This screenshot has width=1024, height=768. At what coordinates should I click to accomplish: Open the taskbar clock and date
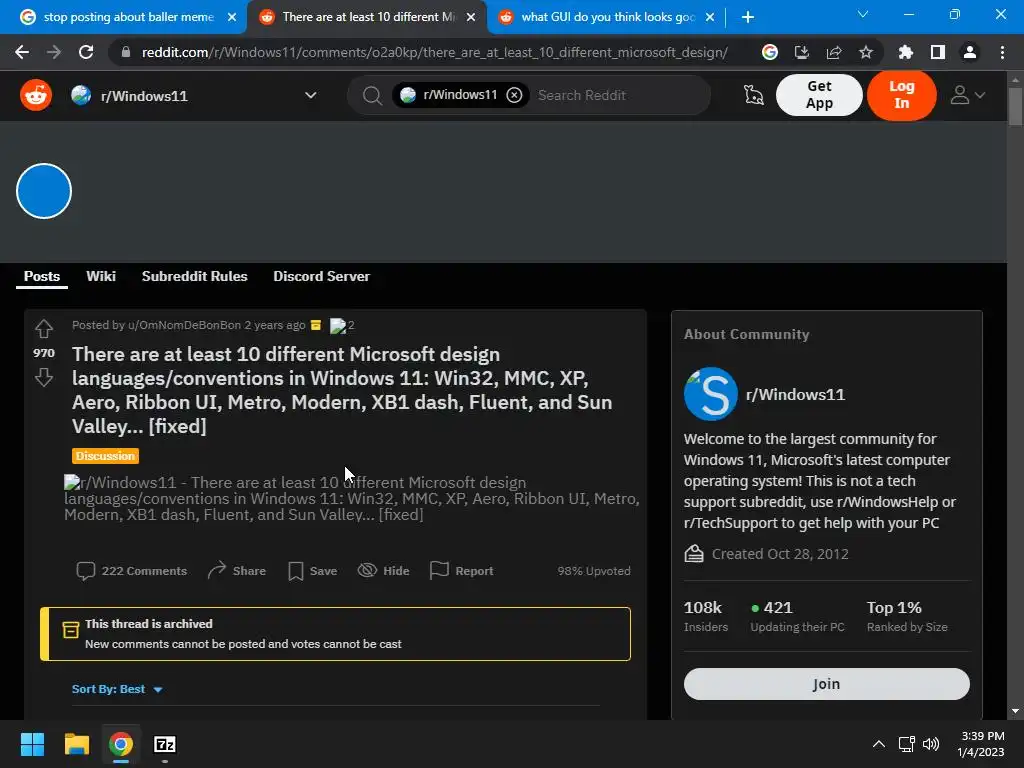pyautogui.click(x=981, y=744)
